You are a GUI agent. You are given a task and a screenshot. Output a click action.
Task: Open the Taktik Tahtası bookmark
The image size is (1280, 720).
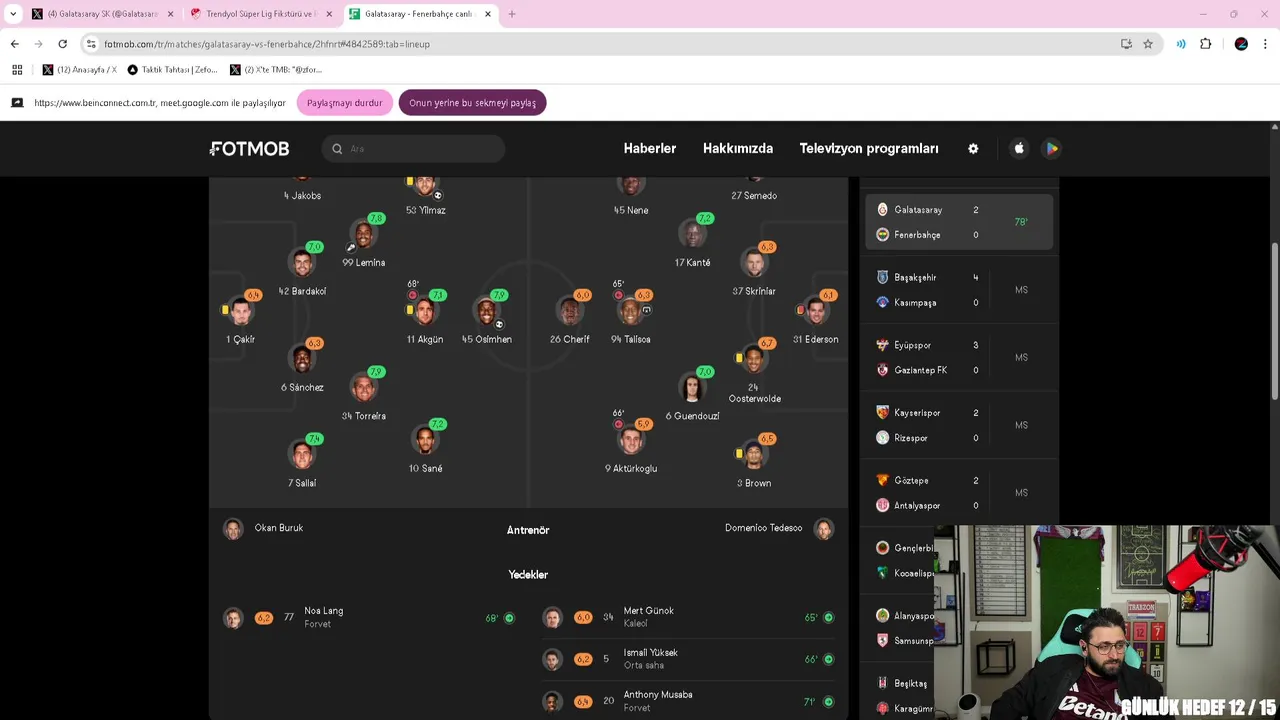click(172, 70)
